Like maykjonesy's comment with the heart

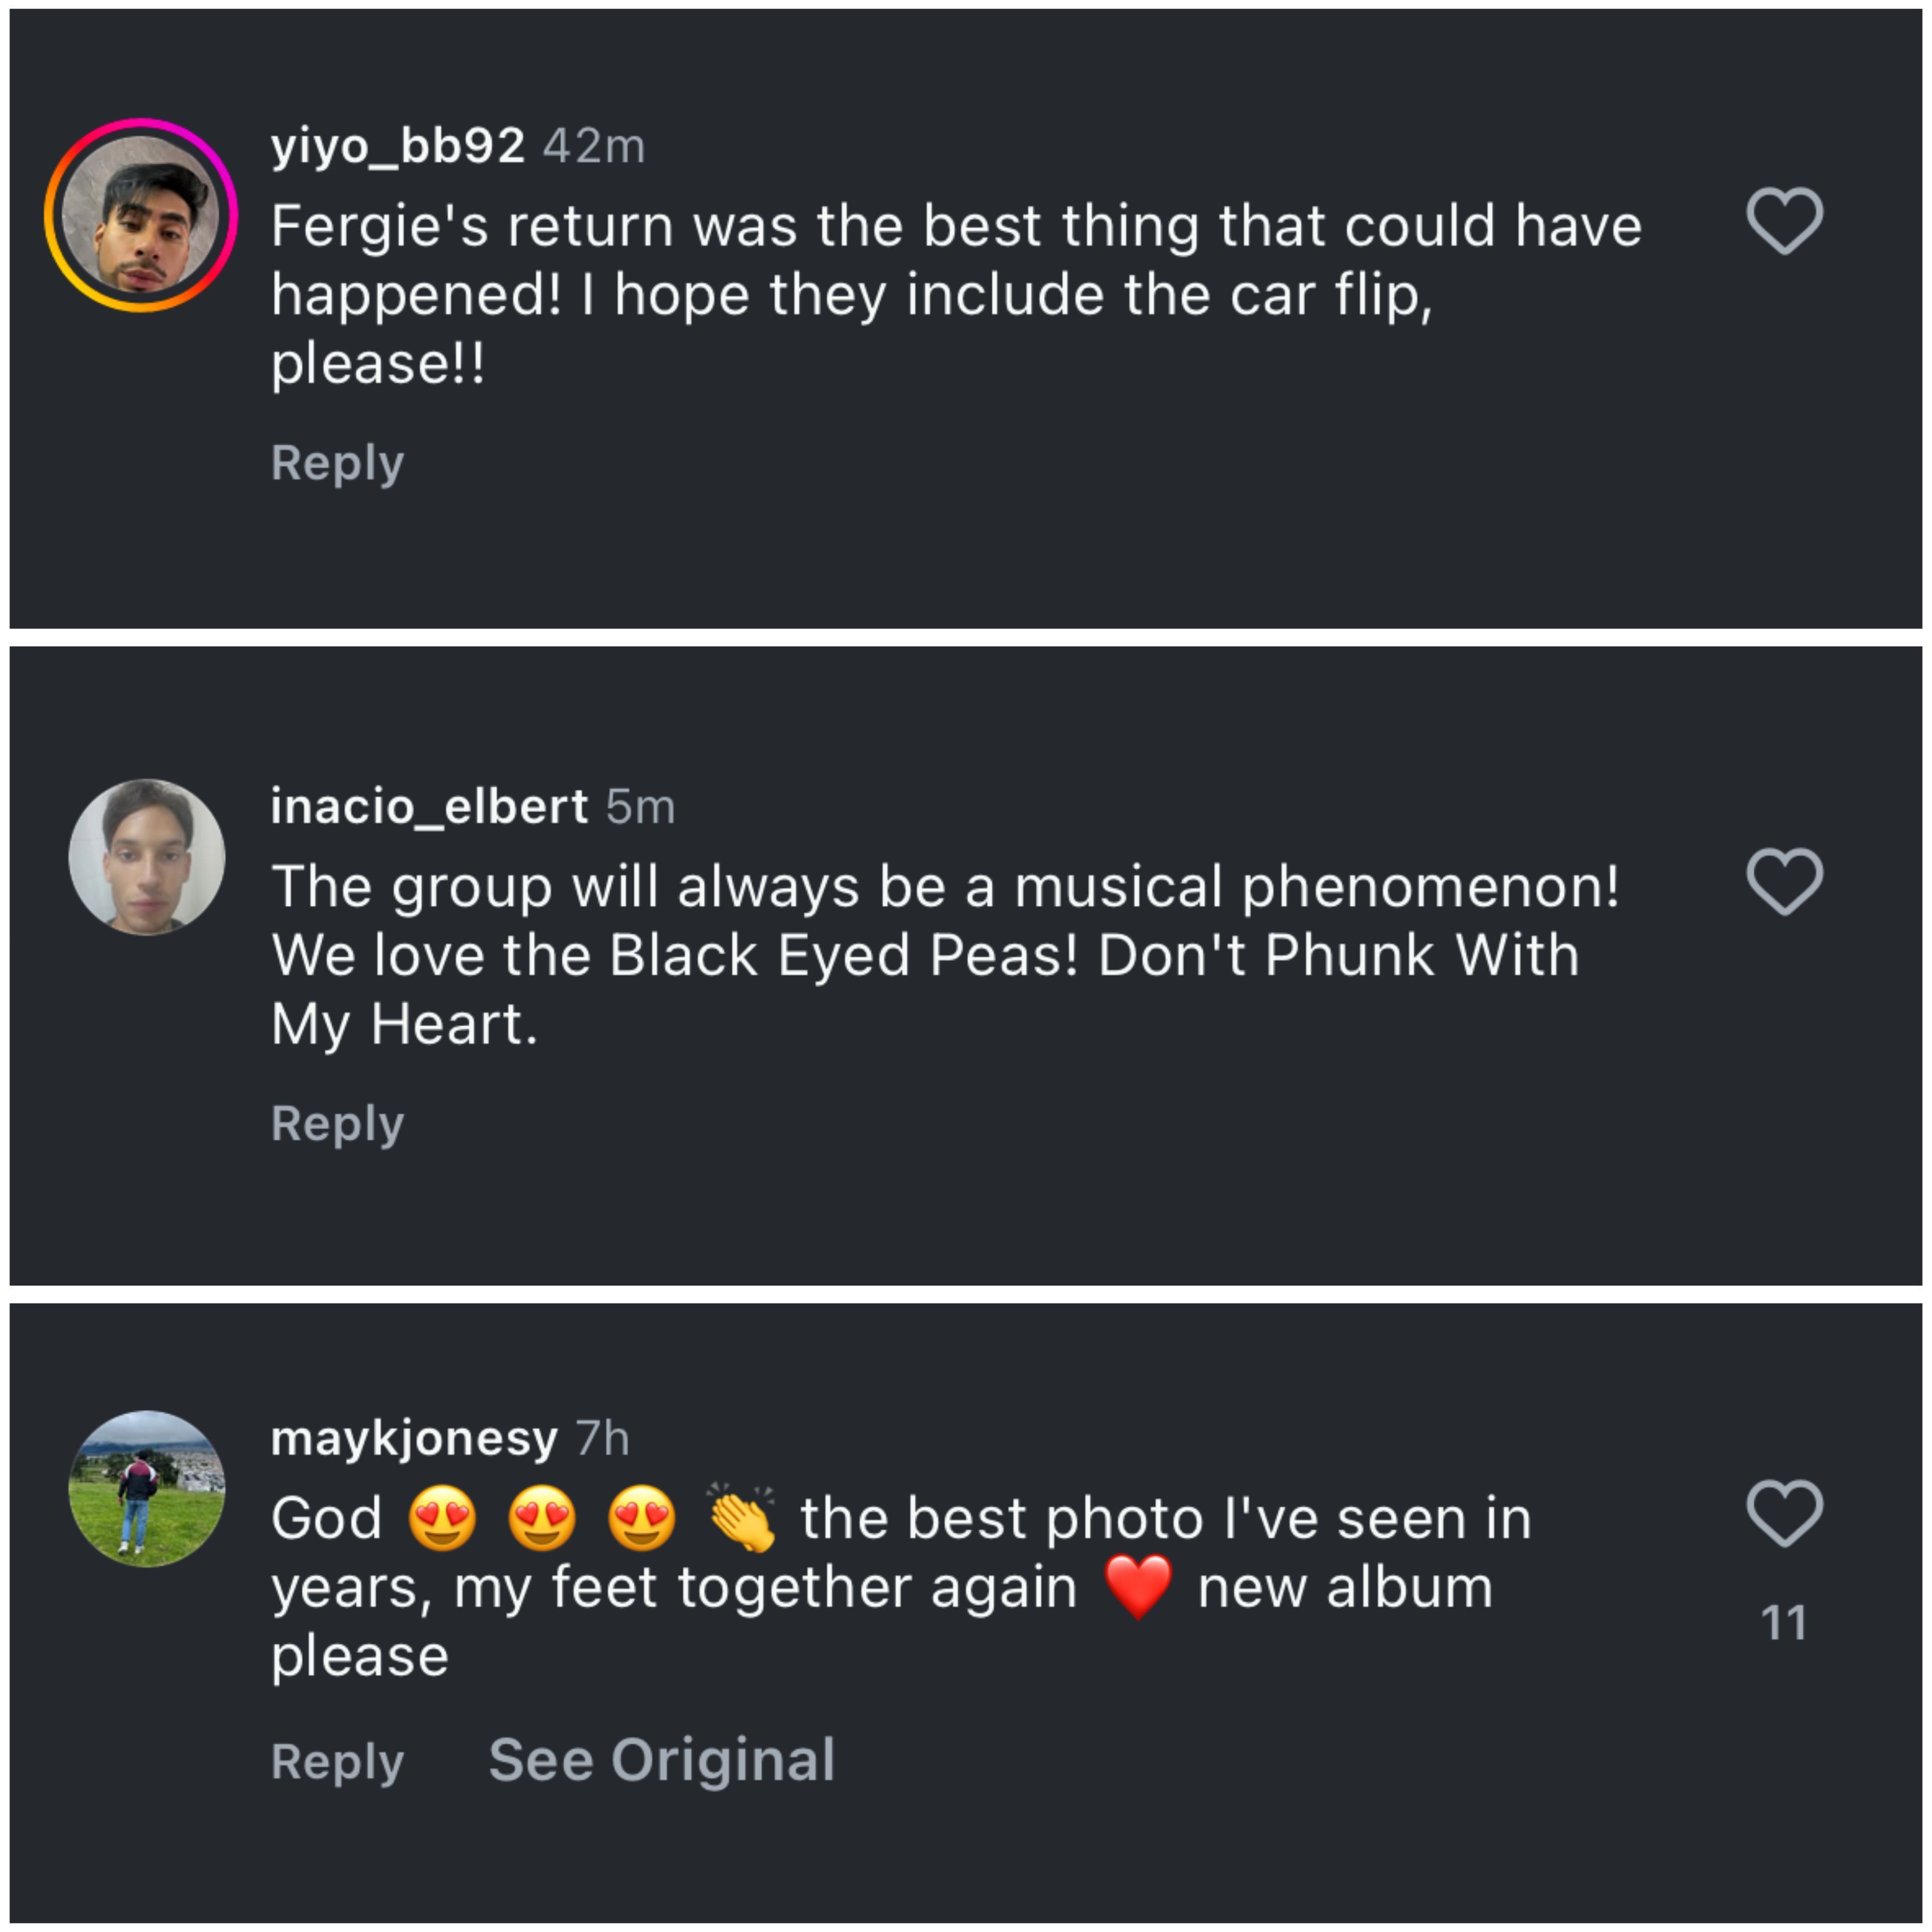tap(1784, 1512)
